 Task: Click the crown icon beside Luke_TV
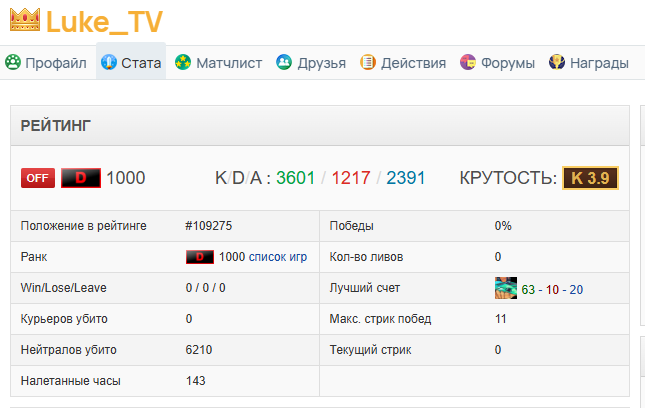25,20
